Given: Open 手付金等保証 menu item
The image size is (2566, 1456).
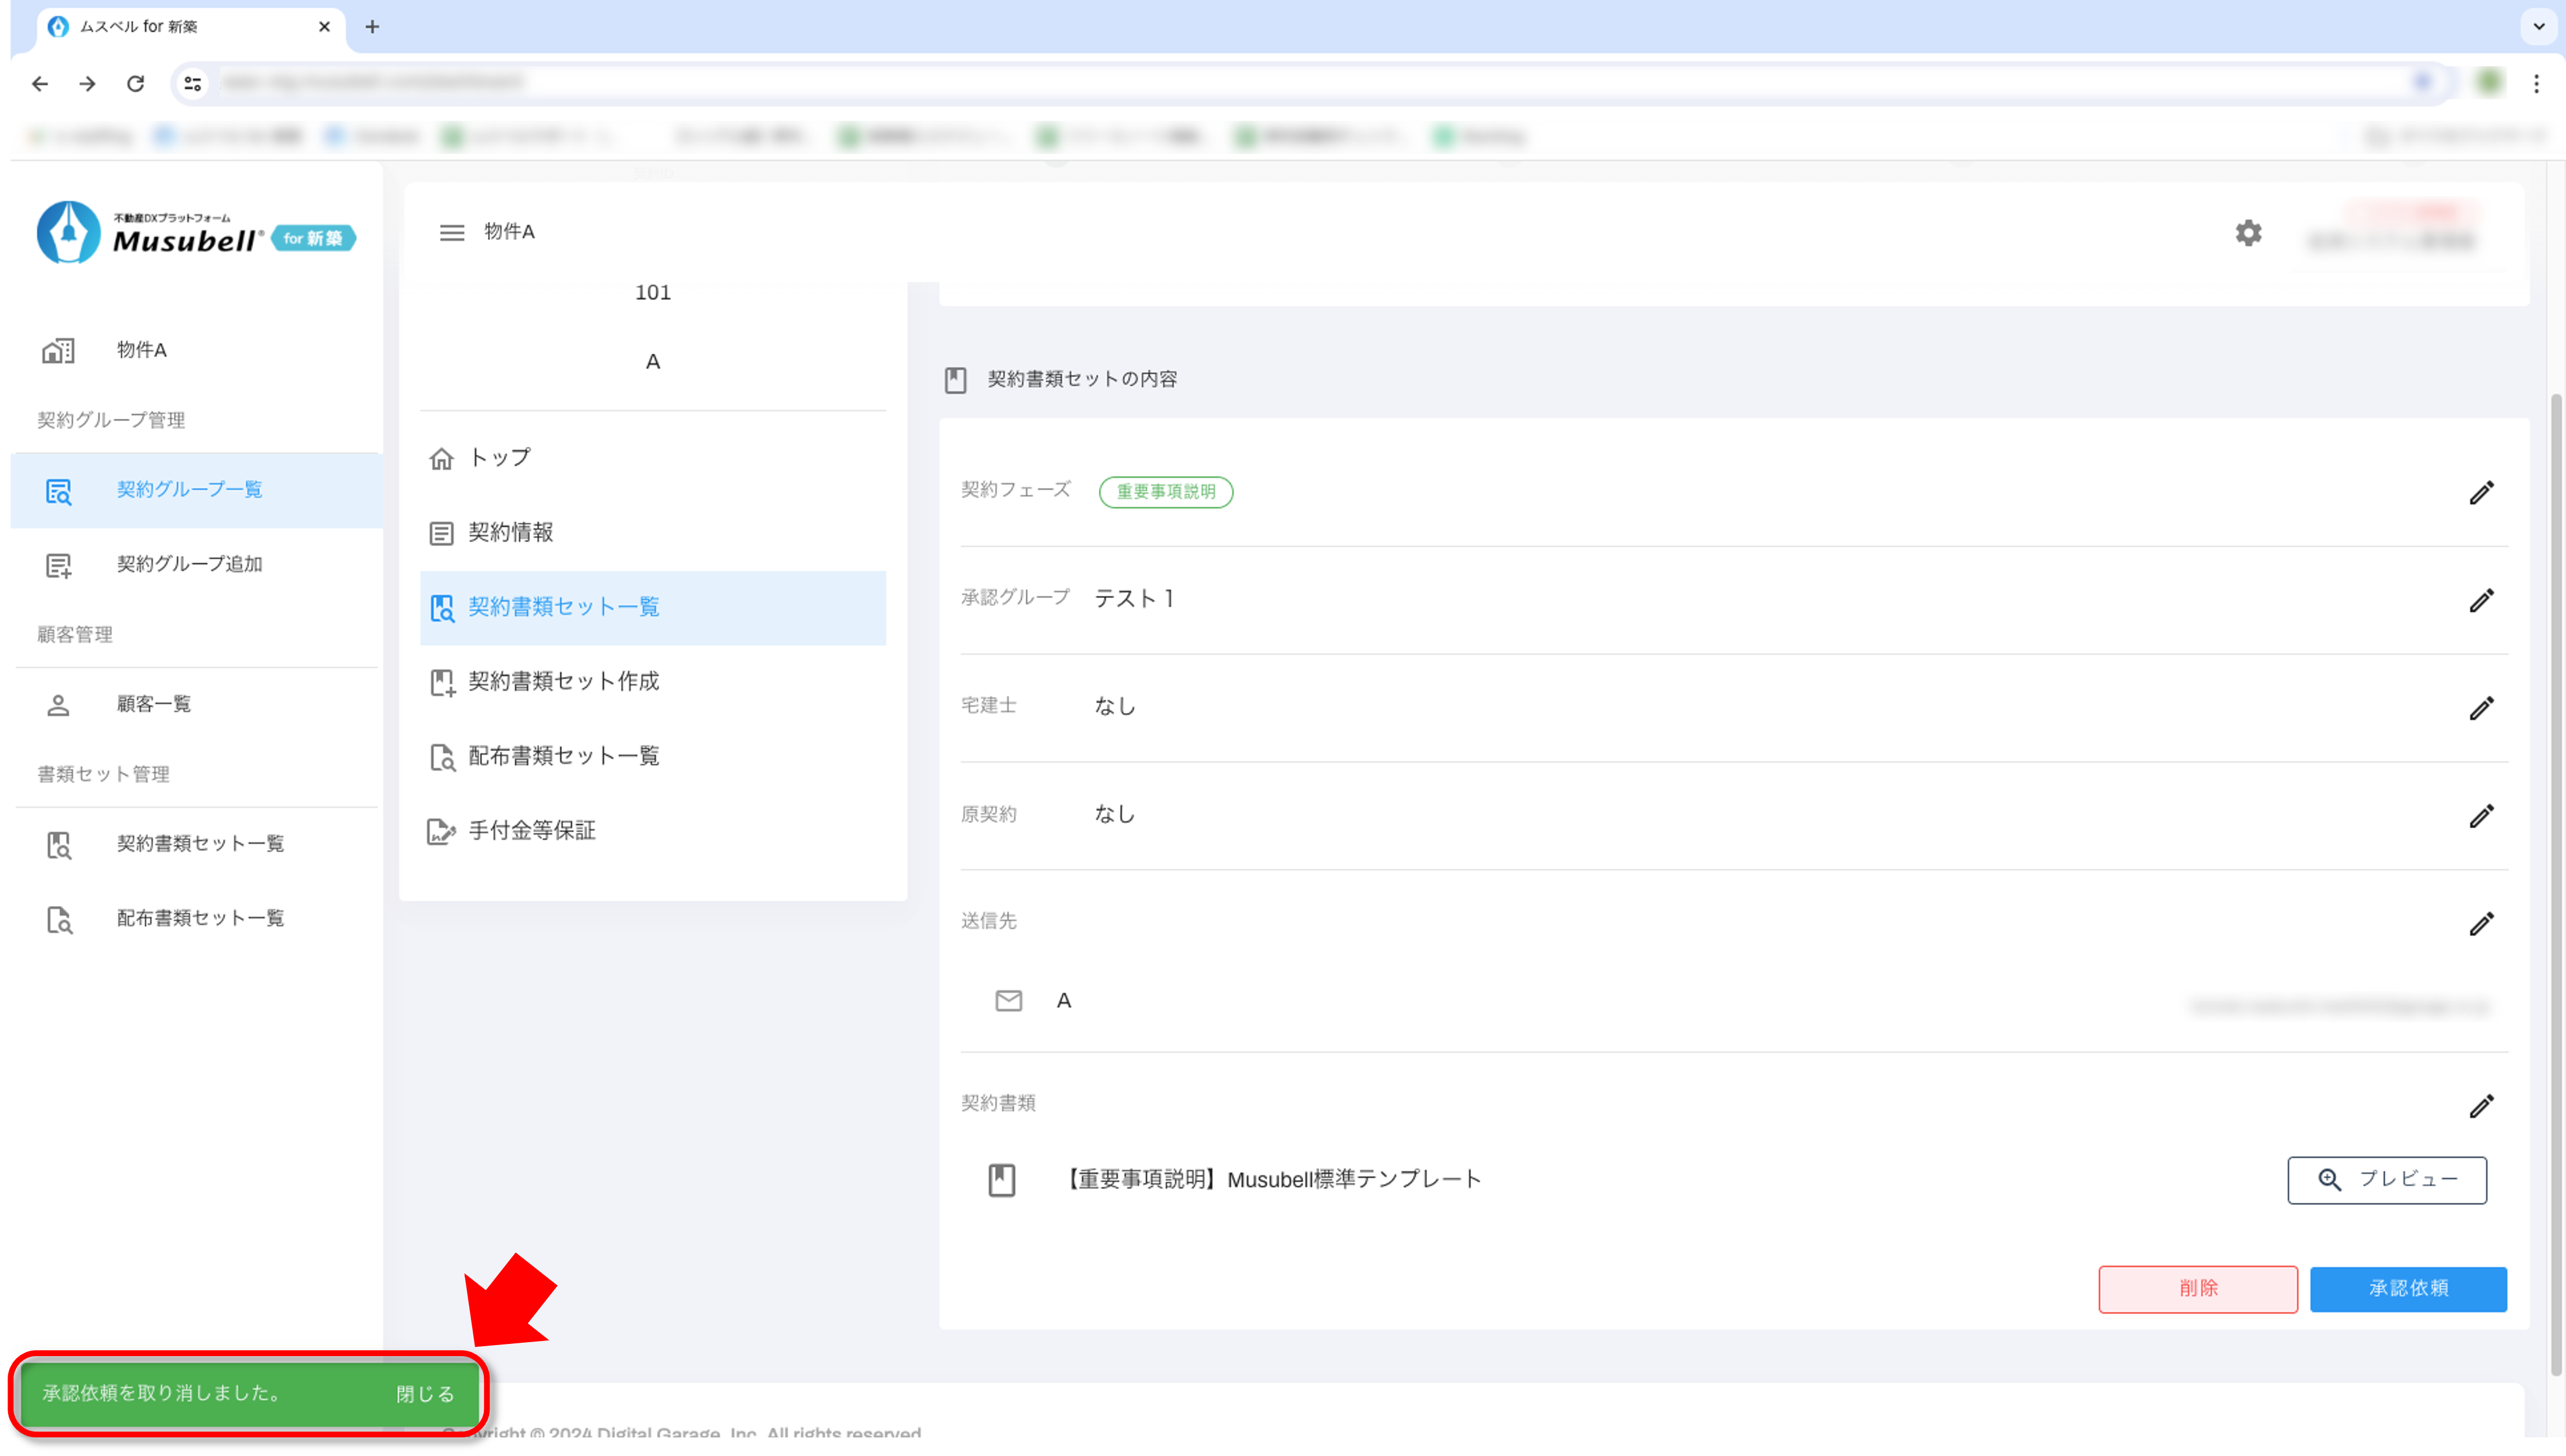Looking at the screenshot, I should pos(531,831).
